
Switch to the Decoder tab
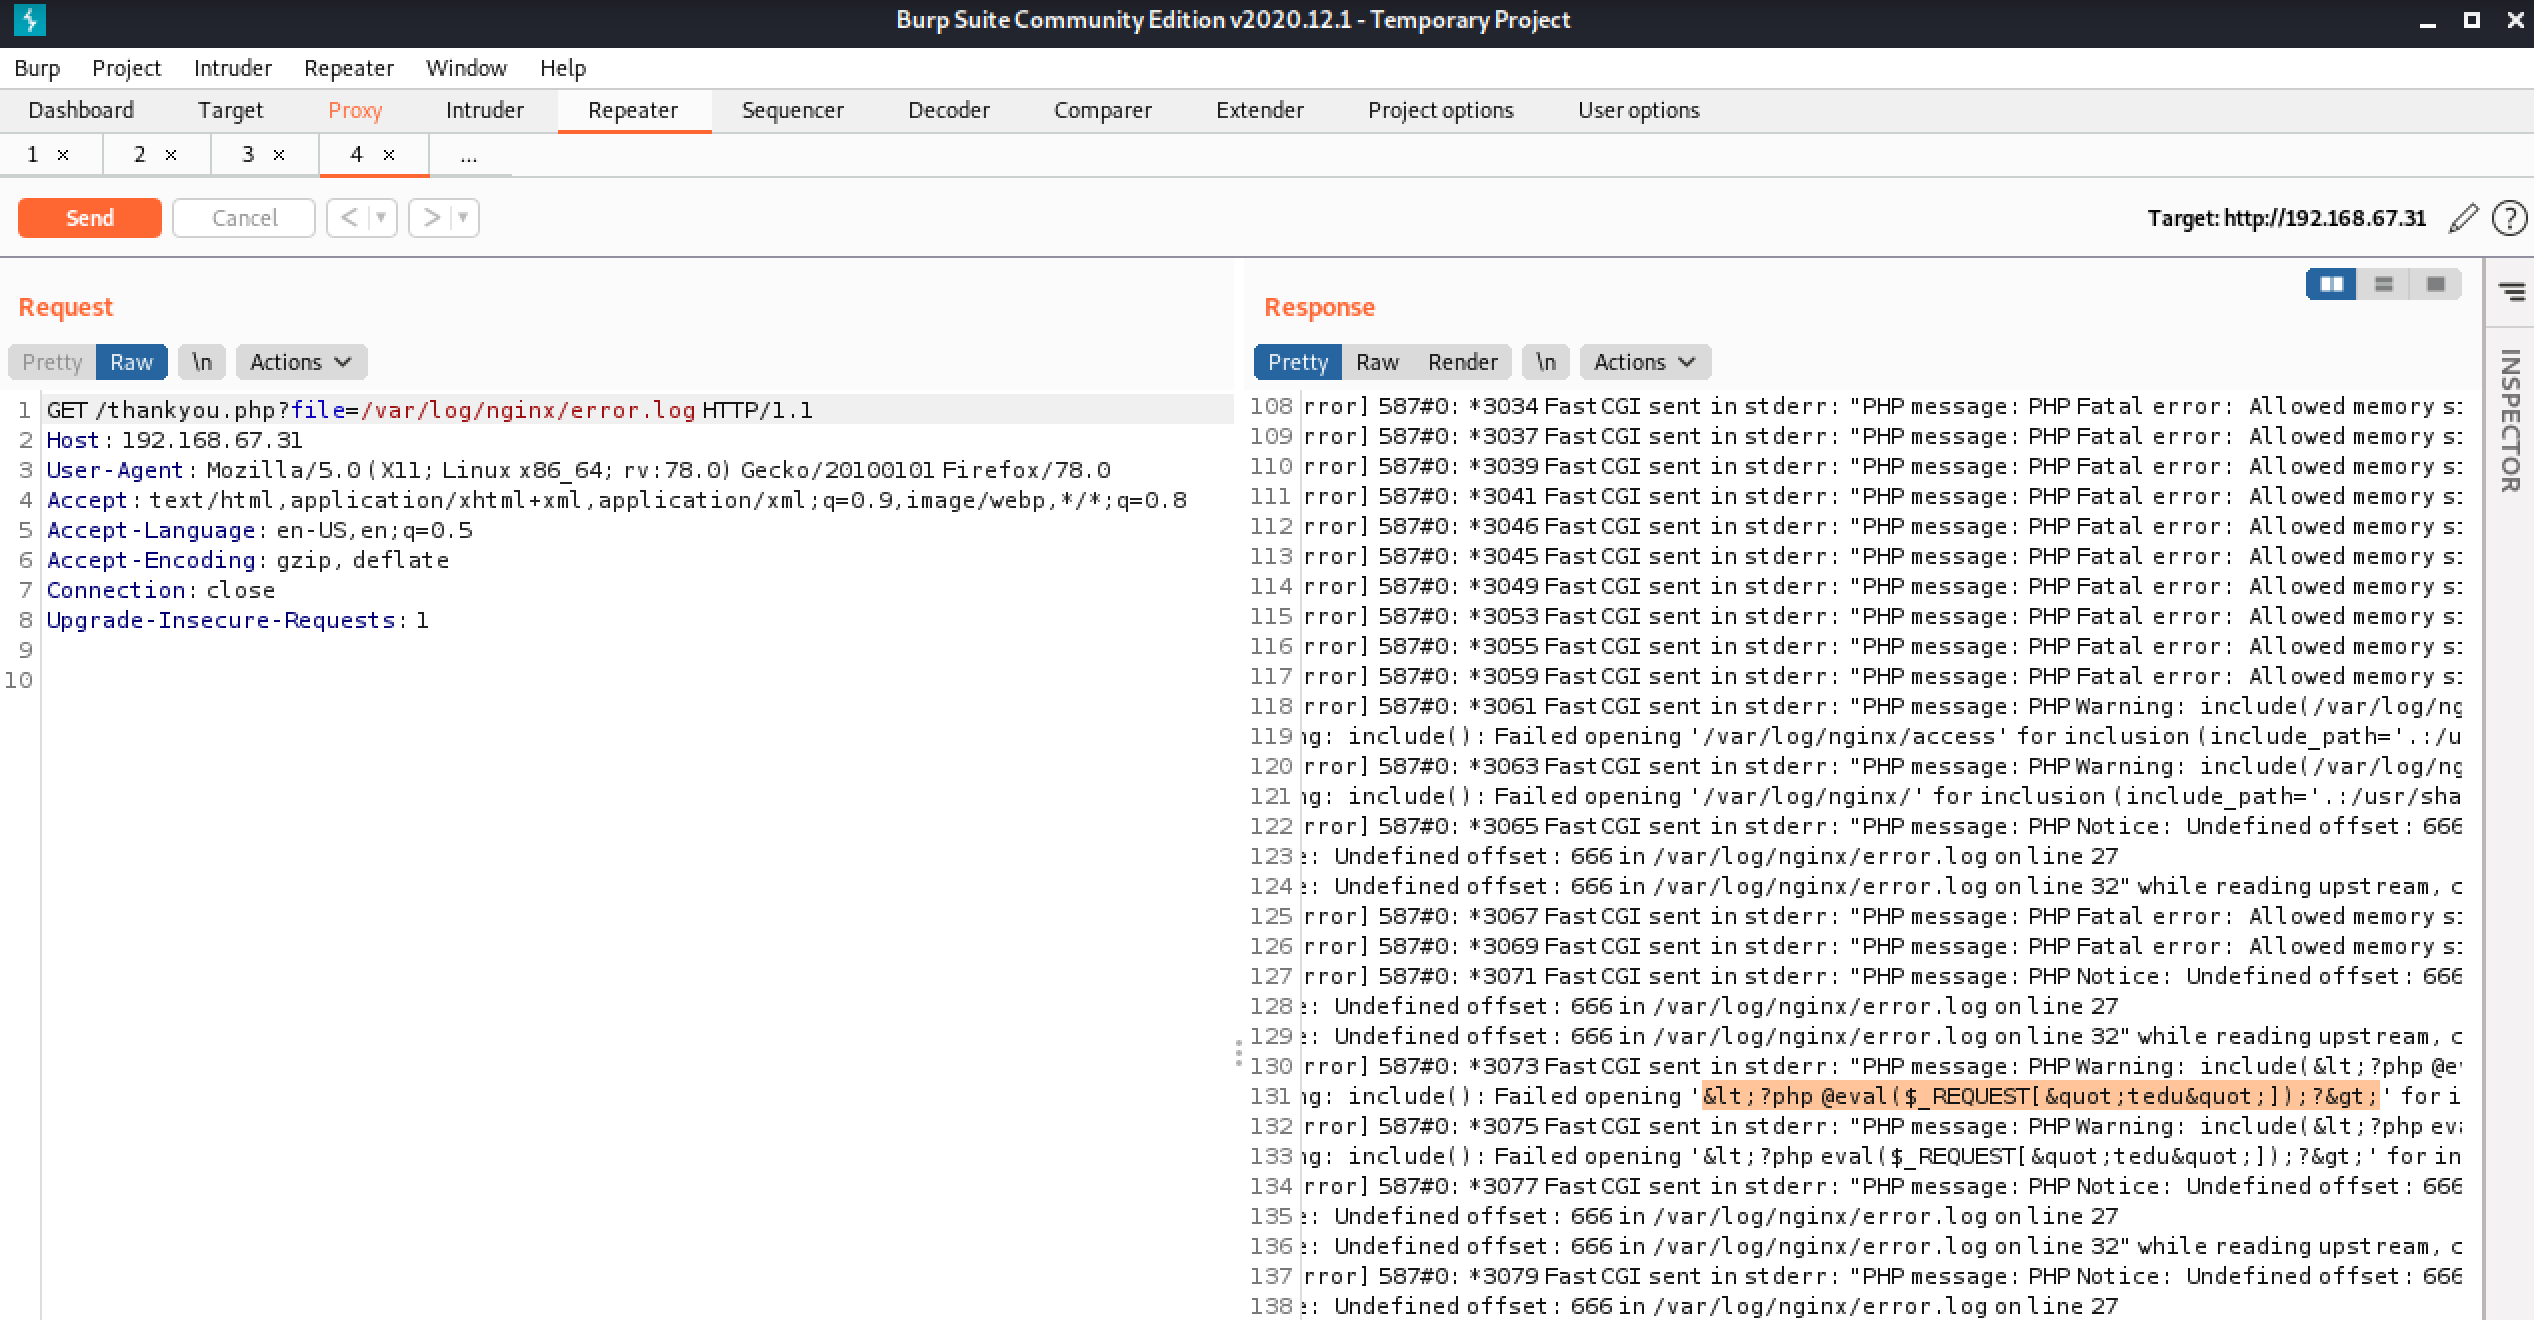coord(948,110)
